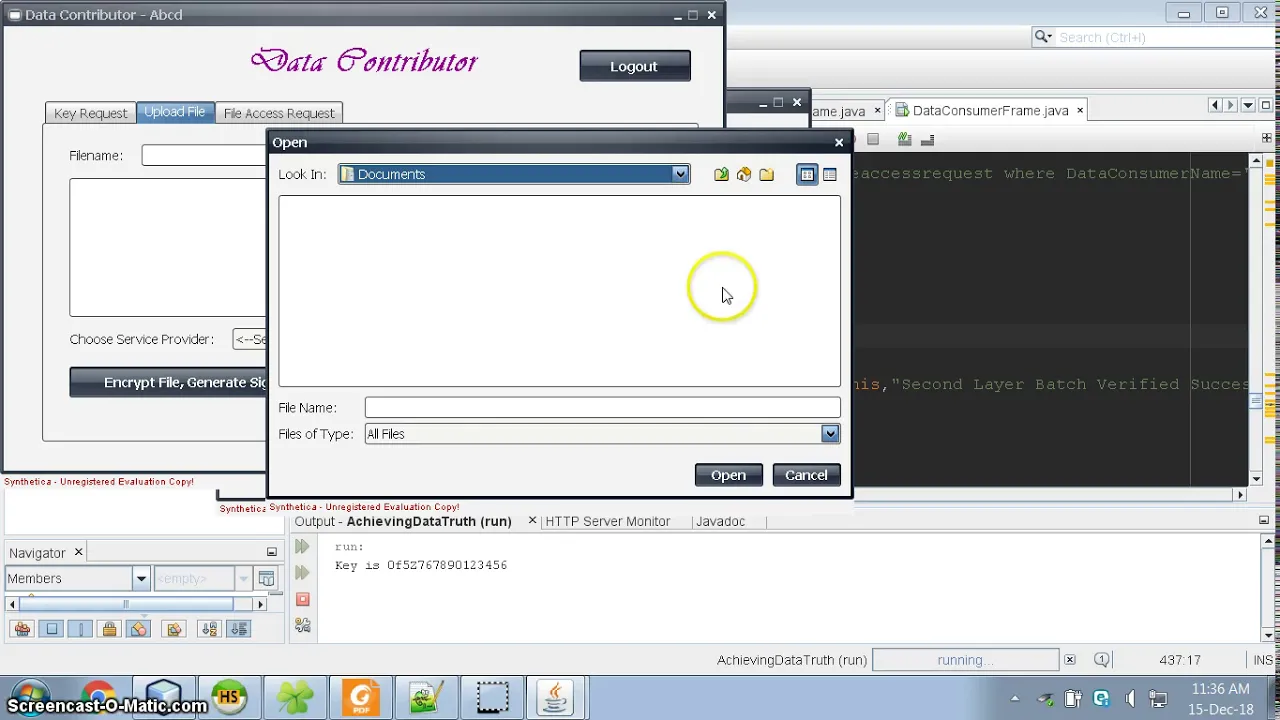The height and width of the screenshot is (720, 1280).
Task: Click the volume speaker tray icon
Action: click(x=1130, y=699)
